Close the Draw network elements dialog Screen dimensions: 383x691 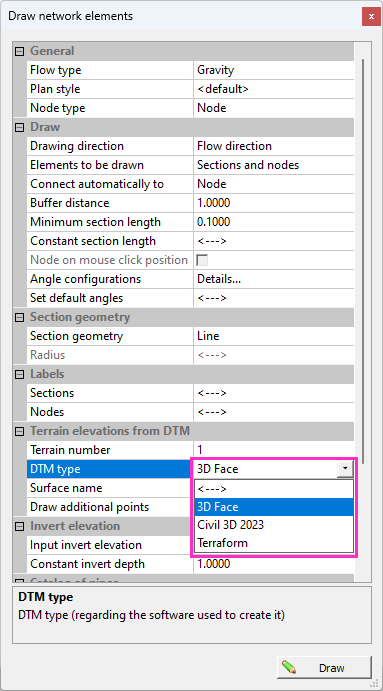pyautogui.click(x=371, y=17)
